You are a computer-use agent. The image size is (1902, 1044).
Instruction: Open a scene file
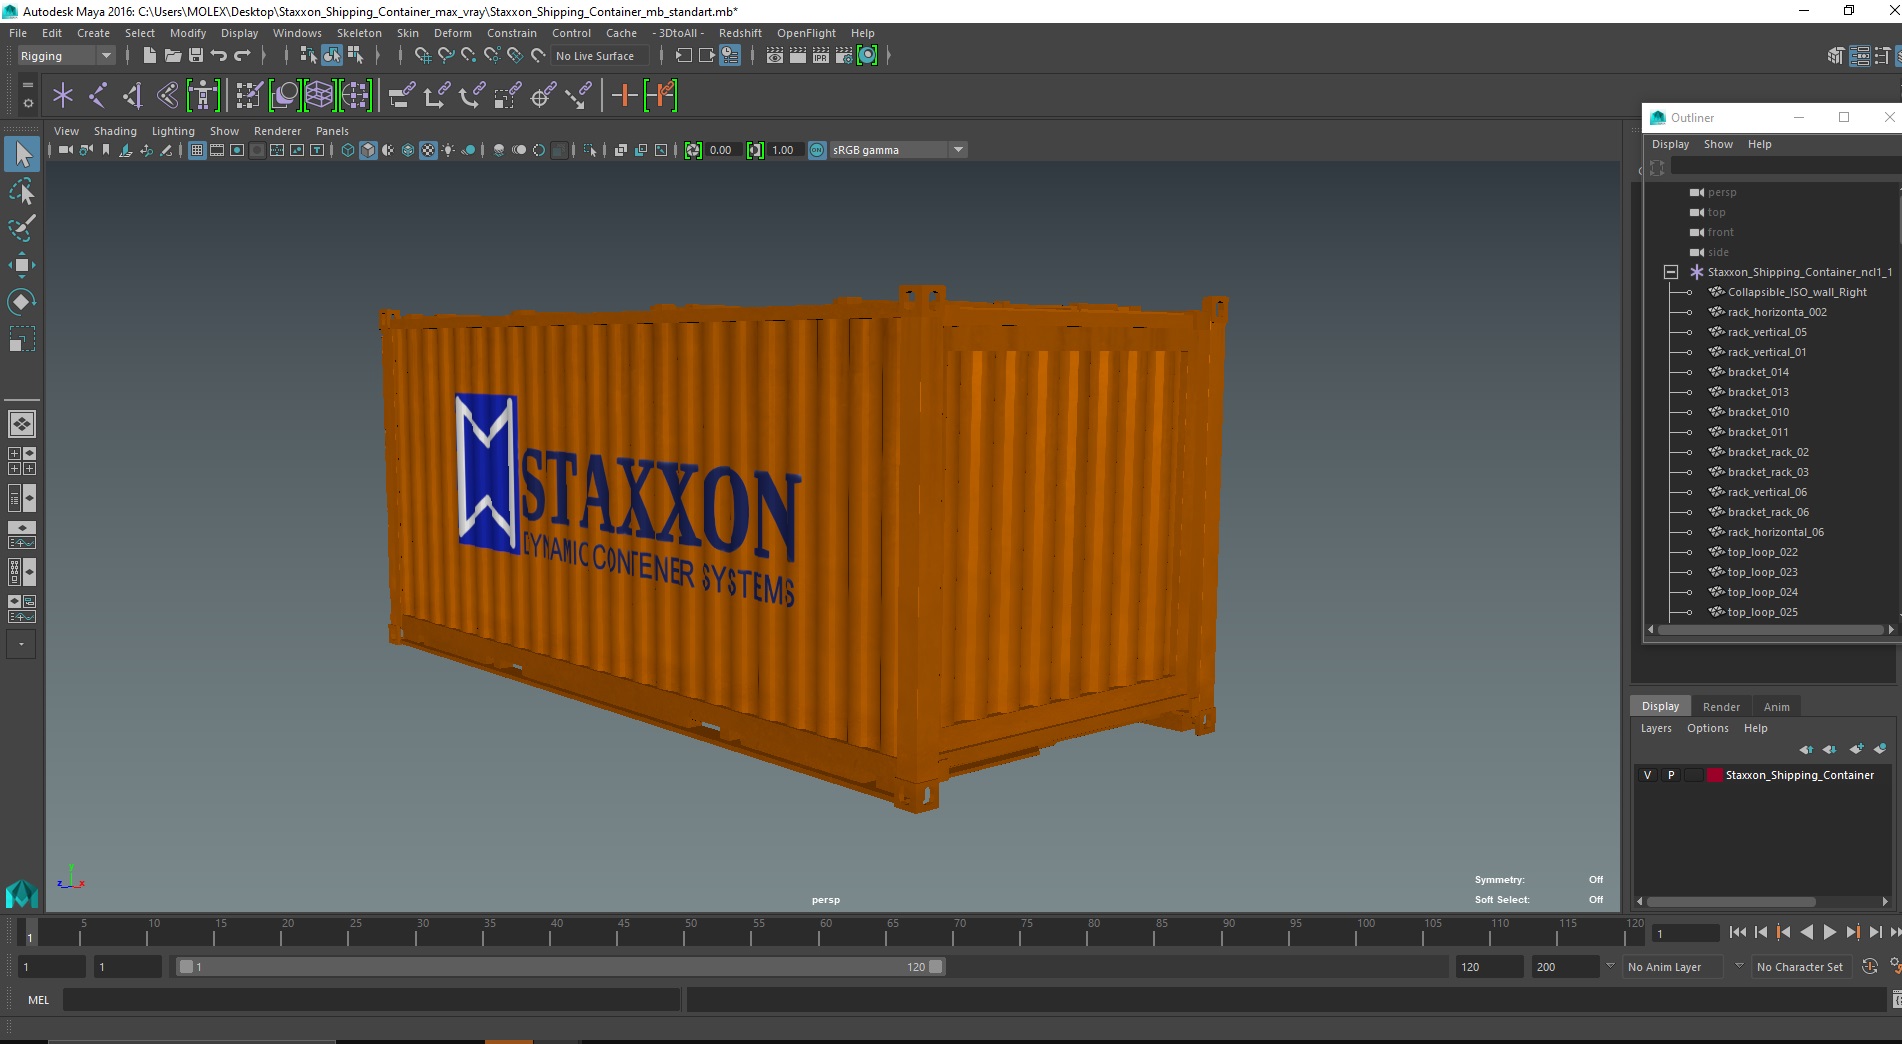pos(172,56)
